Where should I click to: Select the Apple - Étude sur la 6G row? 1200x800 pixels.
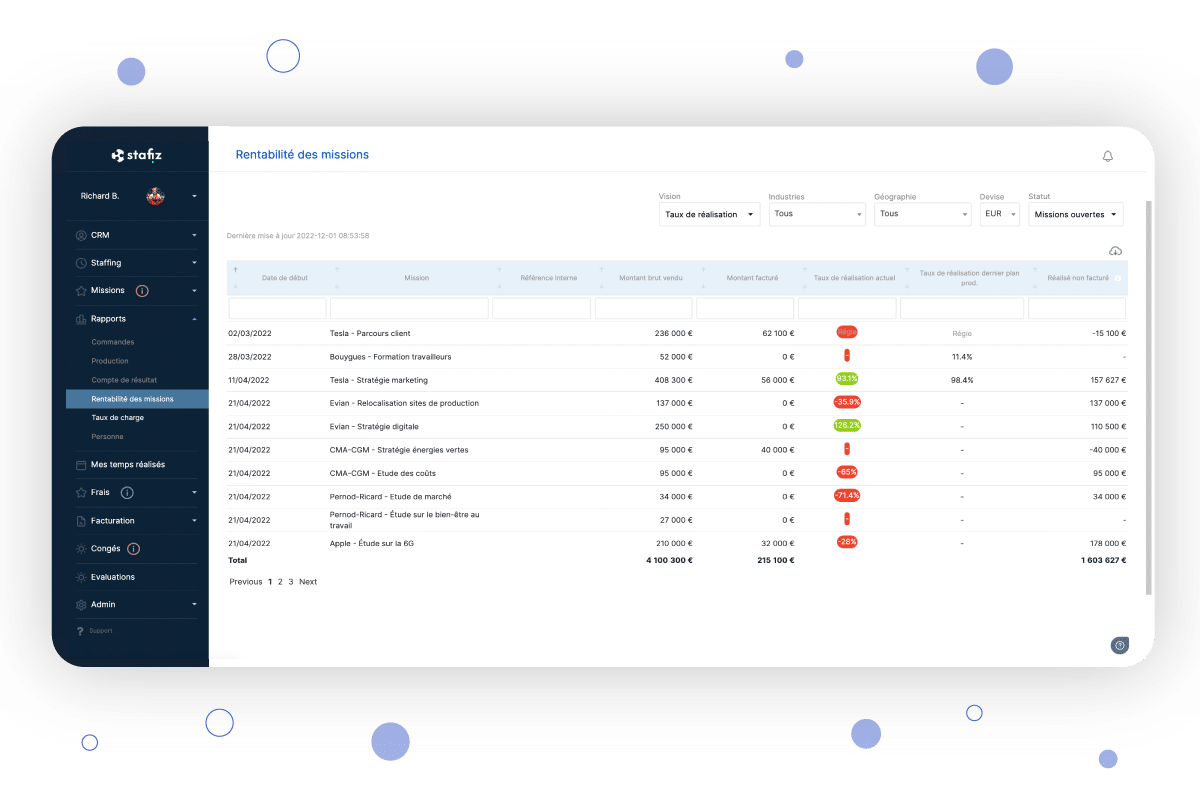pyautogui.click(x=677, y=543)
